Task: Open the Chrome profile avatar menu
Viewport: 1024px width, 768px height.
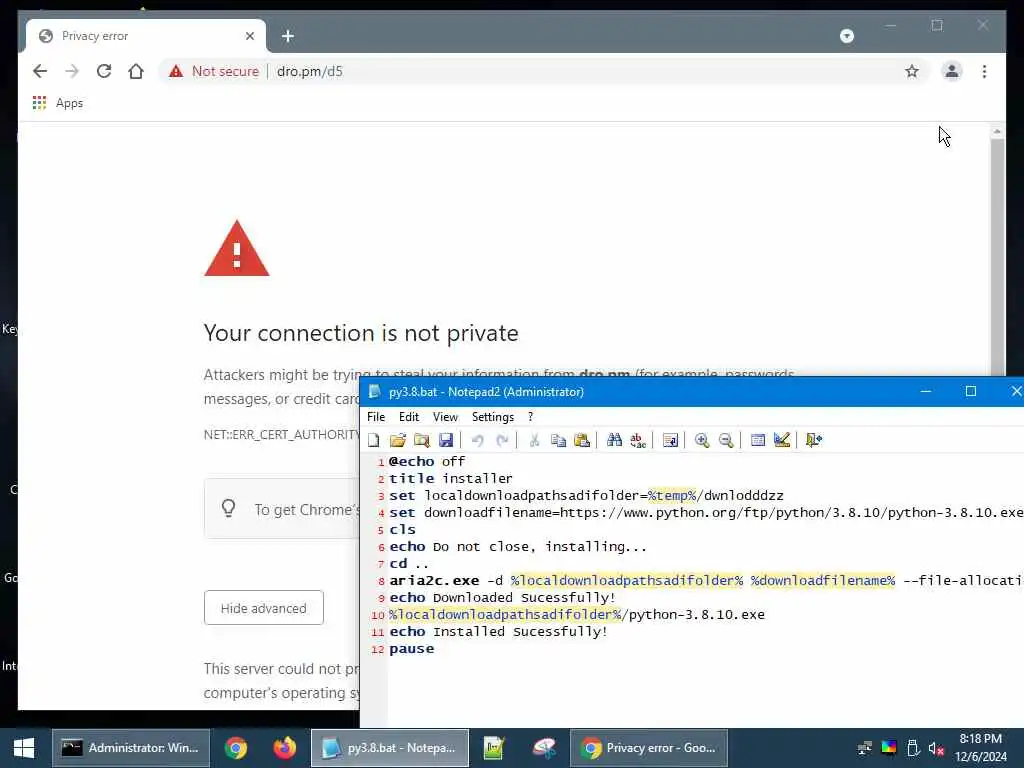Action: pos(952,71)
